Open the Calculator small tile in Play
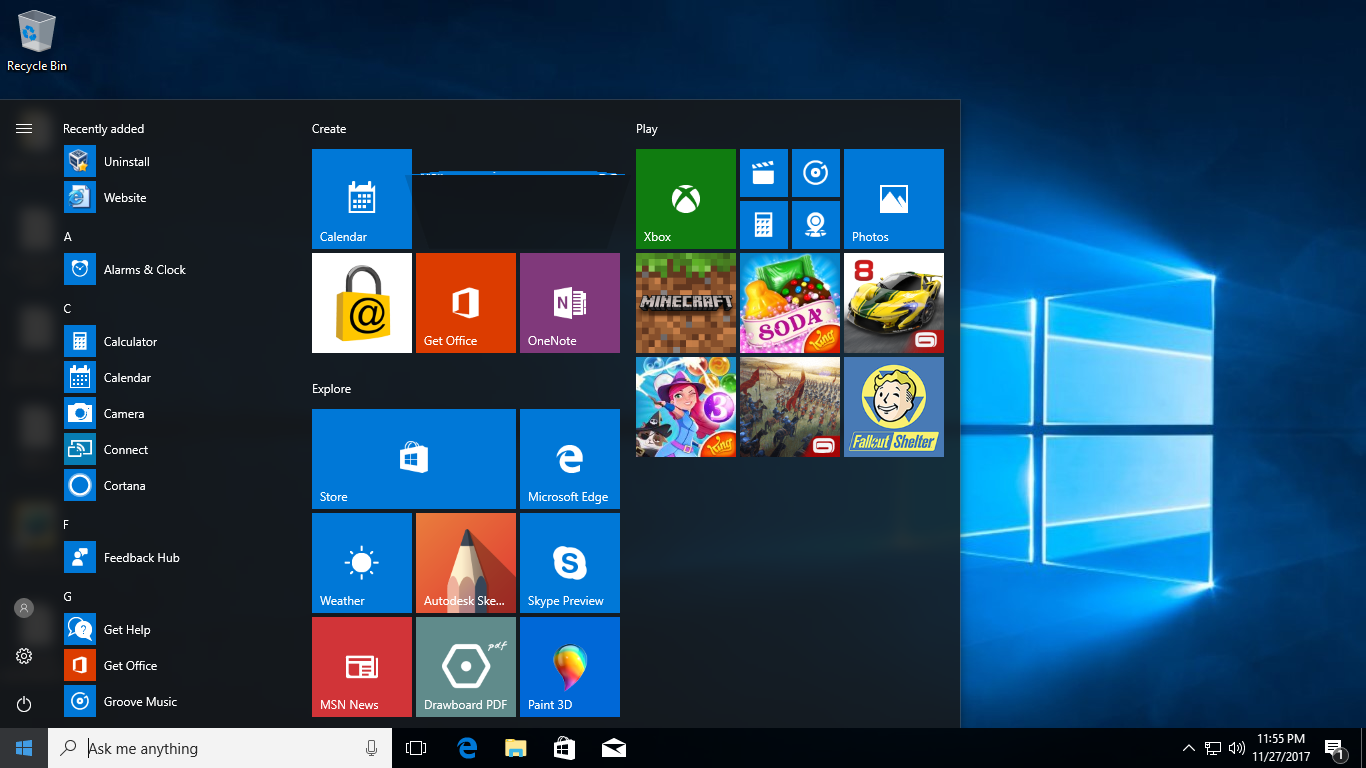 coord(764,225)
